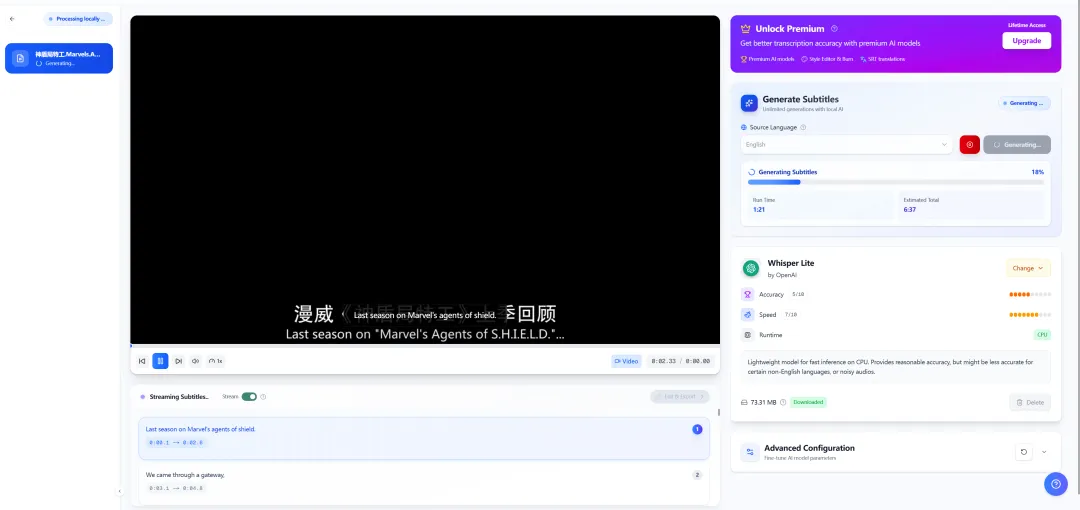Click the Run Time value 1:21
The height and width of the screenshot is (510, 1080).
point(759,210)
